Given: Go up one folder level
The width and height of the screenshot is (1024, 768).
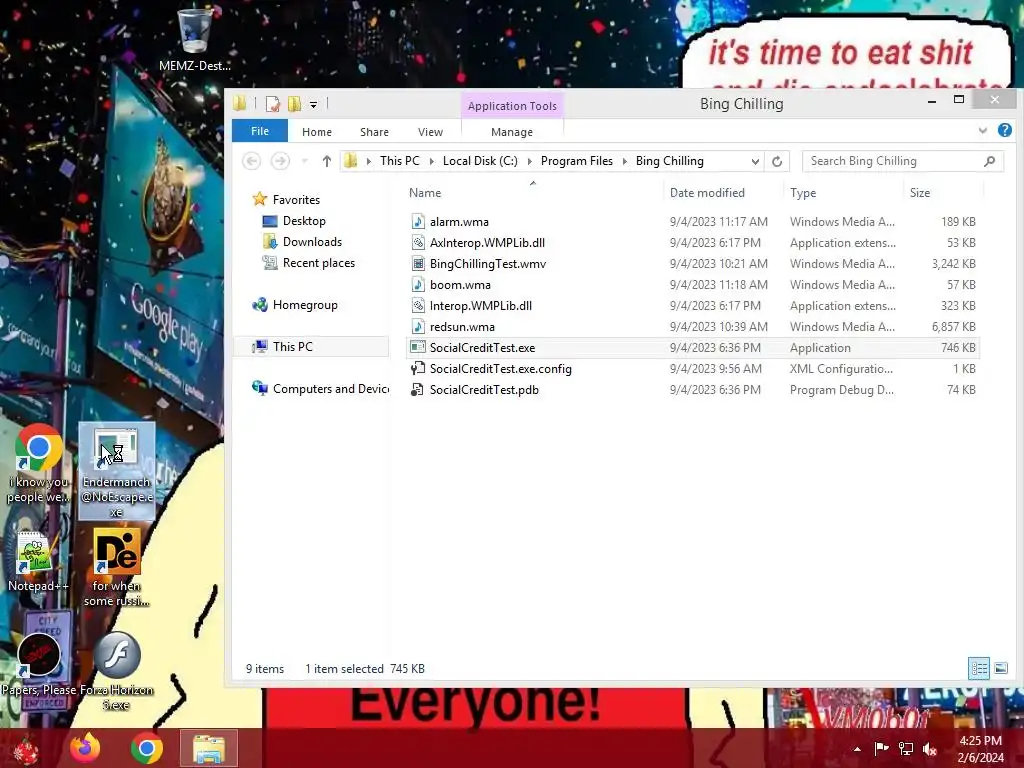Looking at the screenshot, I should pos(327,161).
